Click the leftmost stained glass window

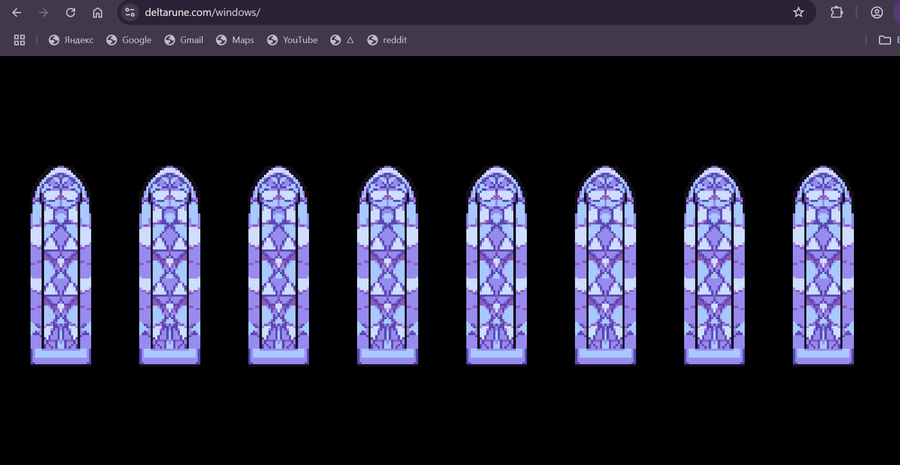(60, 265)
